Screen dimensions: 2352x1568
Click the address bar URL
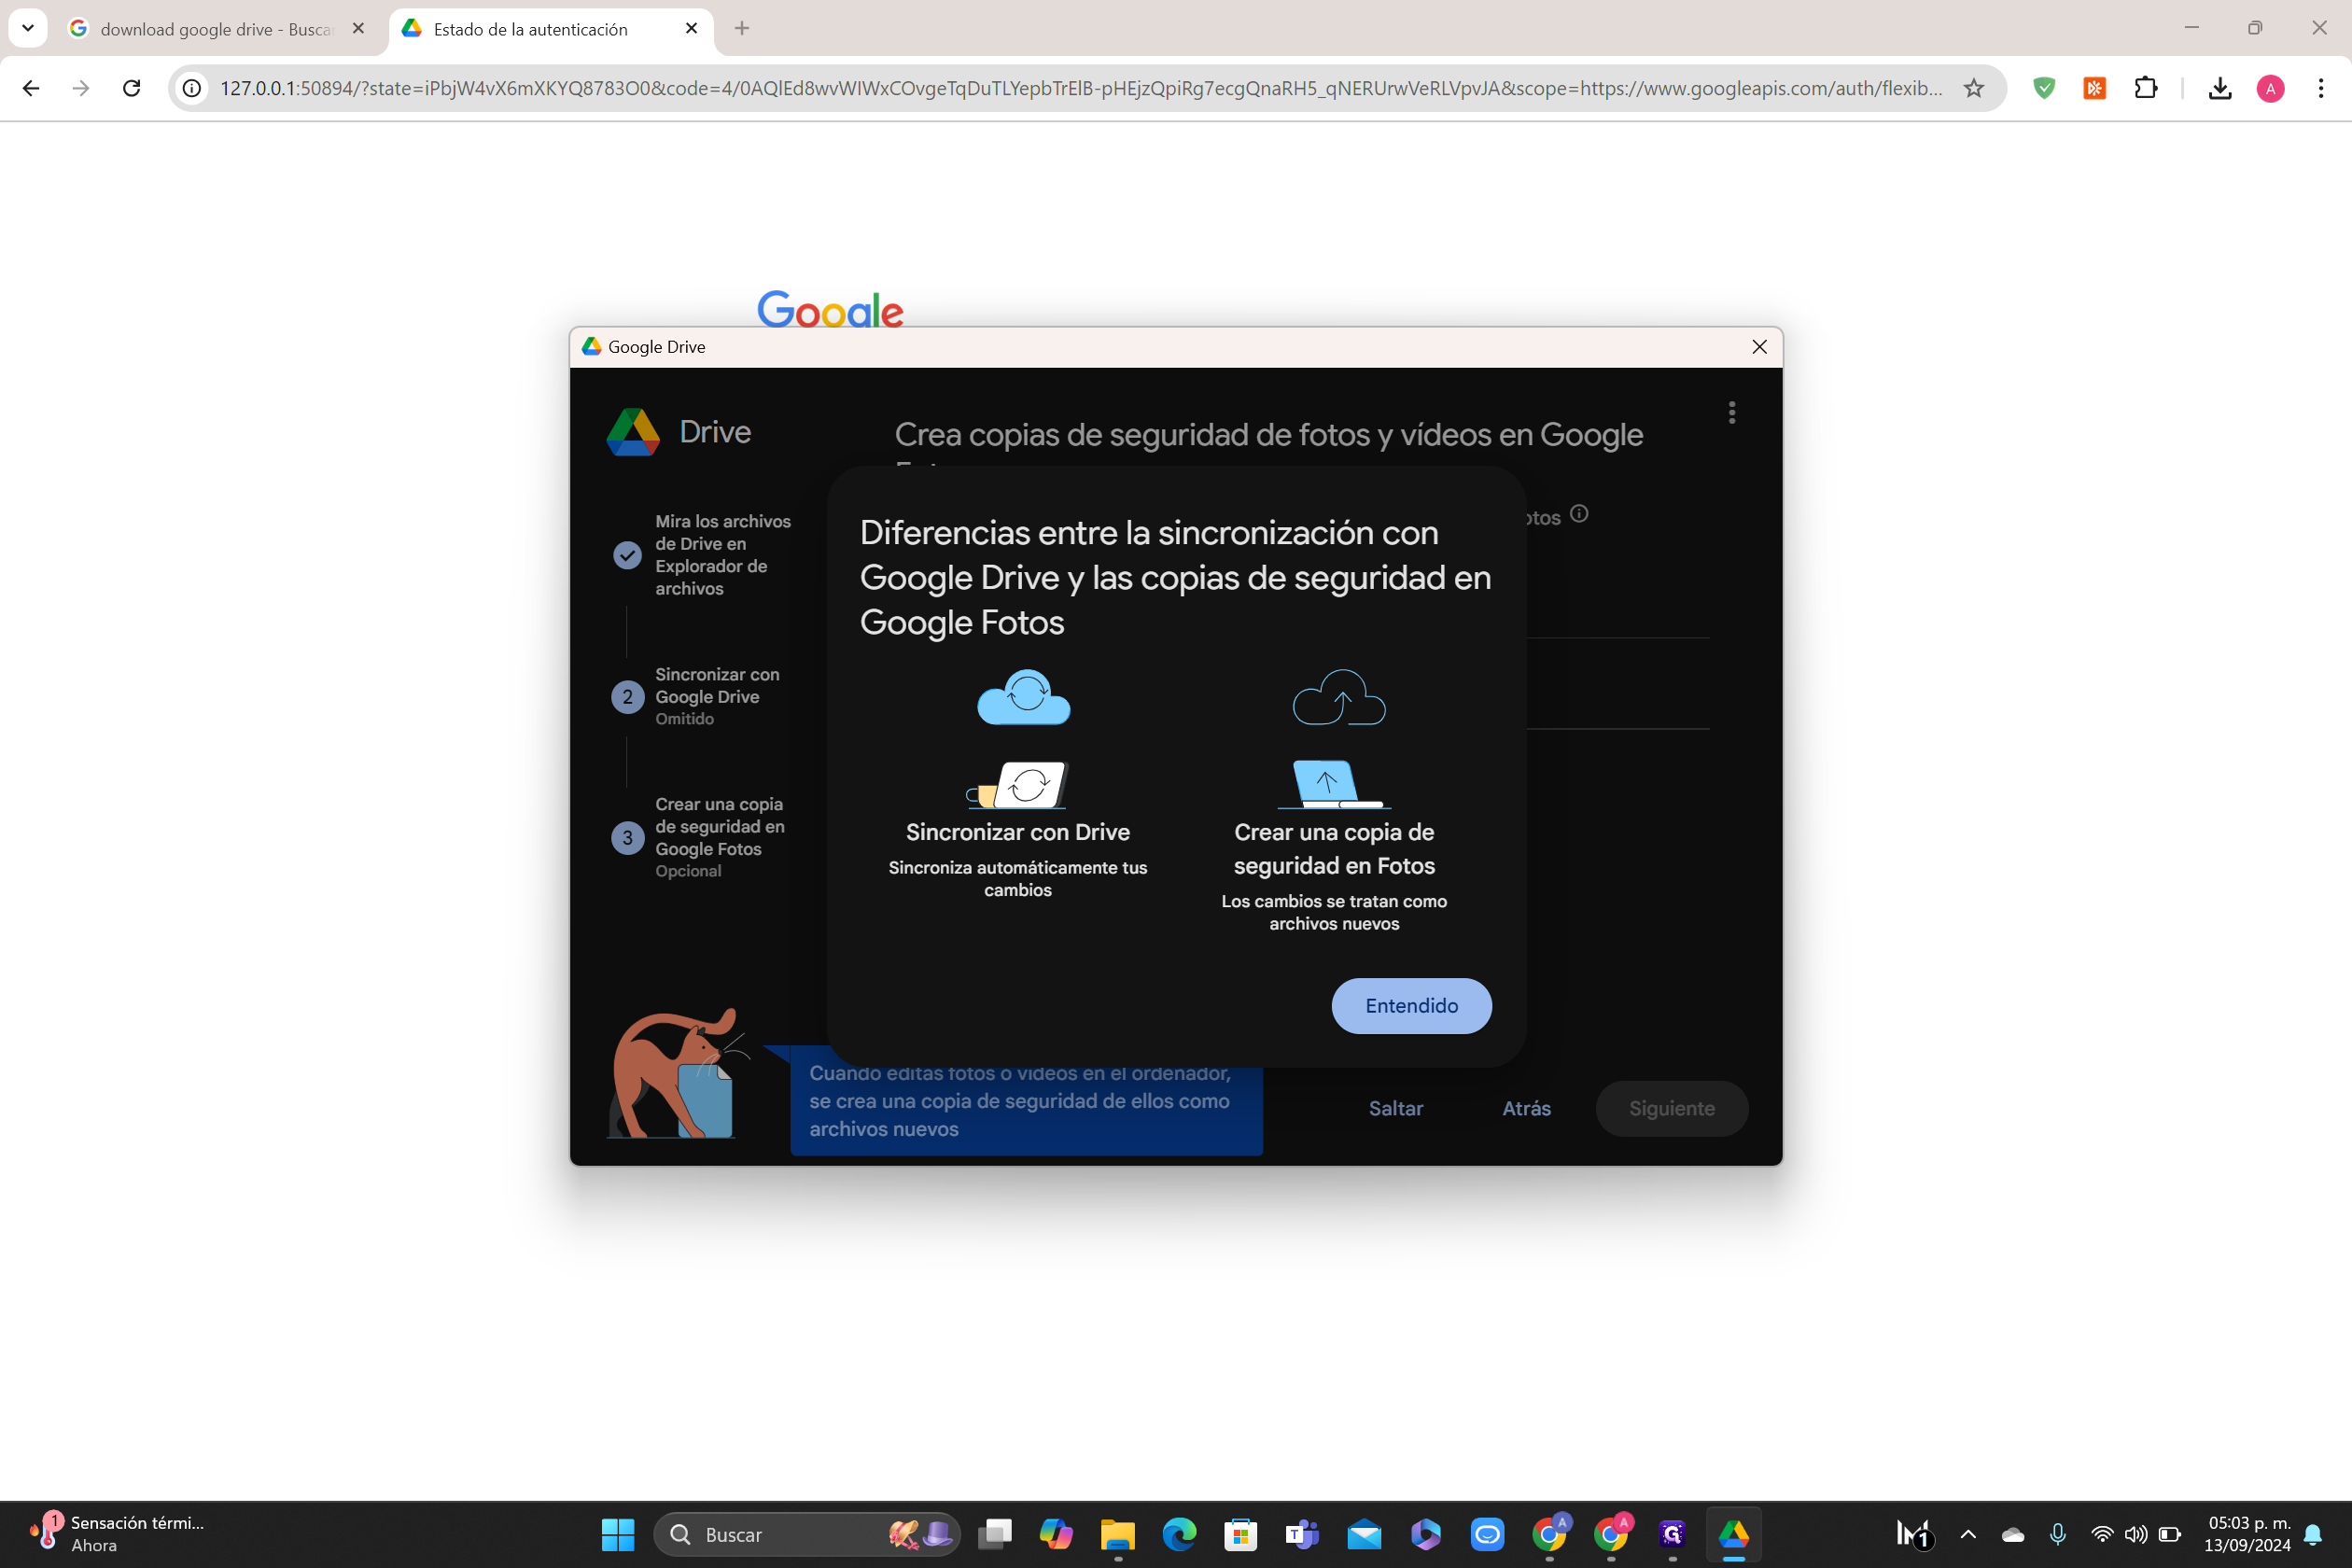tap(1080, 88)
